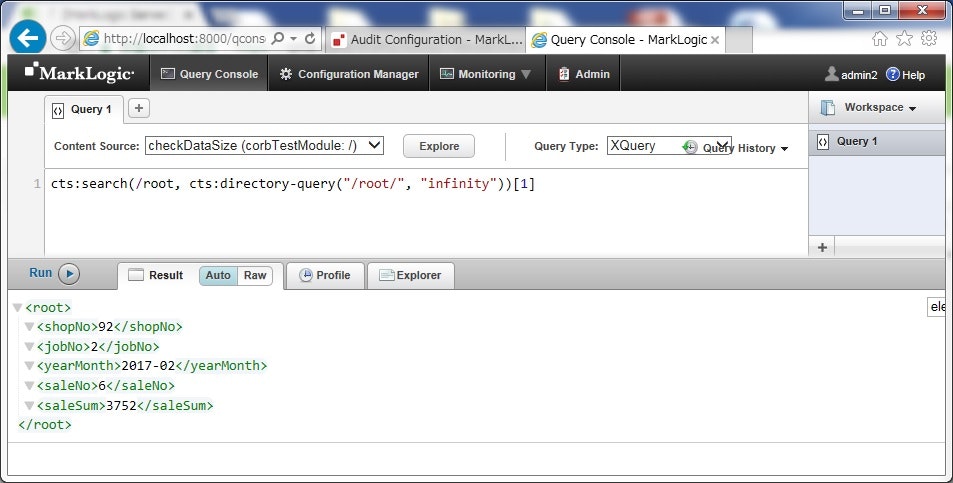The image size is (953, 483).
Task: Refresh the page with the reload icon
Action: pos(310,39)
